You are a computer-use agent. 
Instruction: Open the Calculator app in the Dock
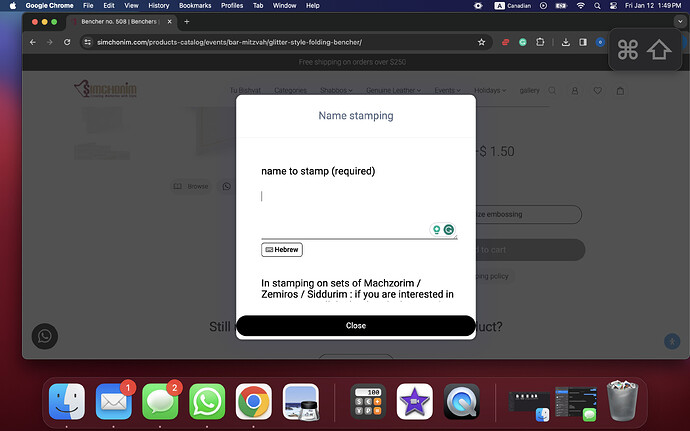(x=368, y=402)
